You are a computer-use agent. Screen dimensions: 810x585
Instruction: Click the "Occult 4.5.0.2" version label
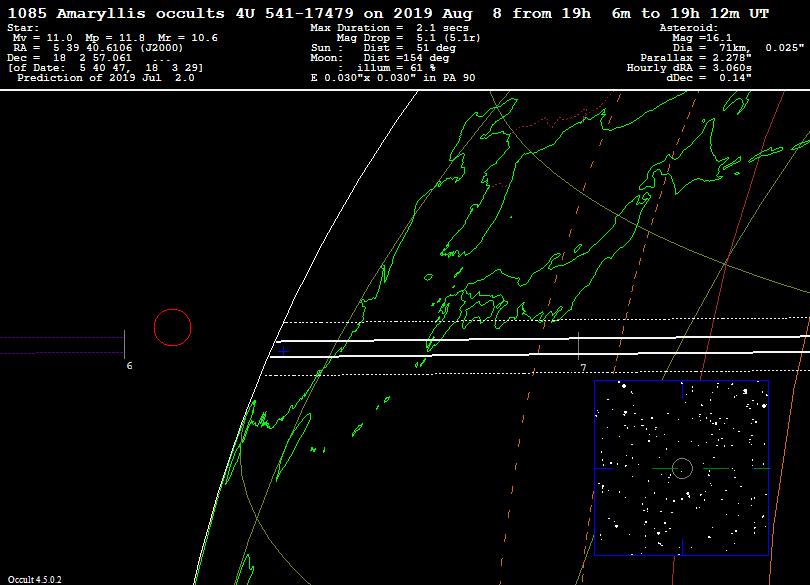(x=35, y=580)
